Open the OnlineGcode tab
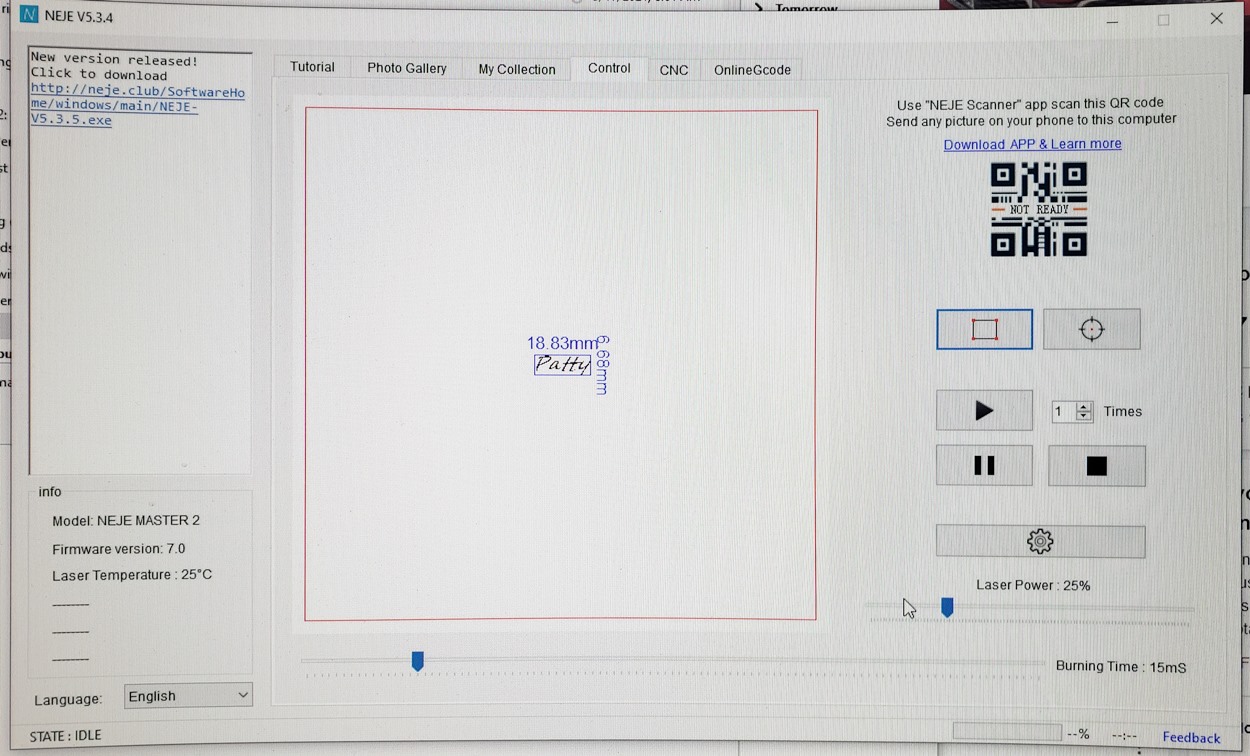Image resolution: width=1250 pixels, height=756 pixels. pyautogui.click(x=752, y=70)
